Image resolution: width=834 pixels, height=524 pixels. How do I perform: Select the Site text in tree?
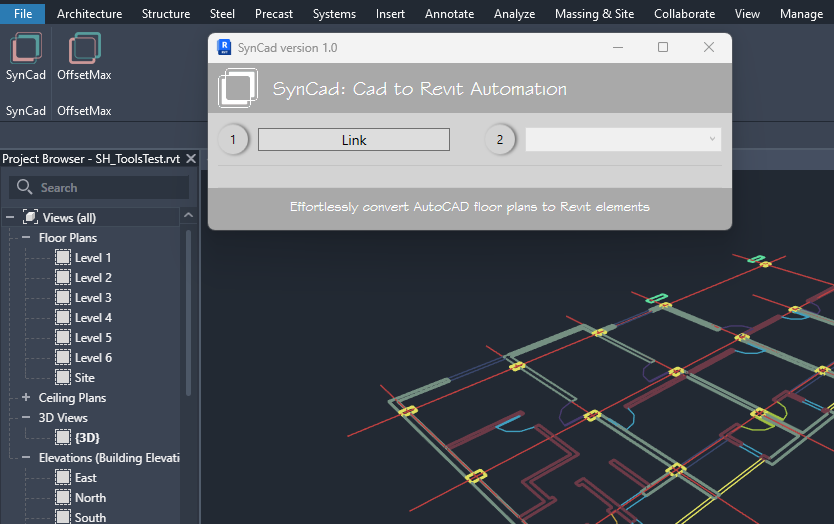[85, 378]
